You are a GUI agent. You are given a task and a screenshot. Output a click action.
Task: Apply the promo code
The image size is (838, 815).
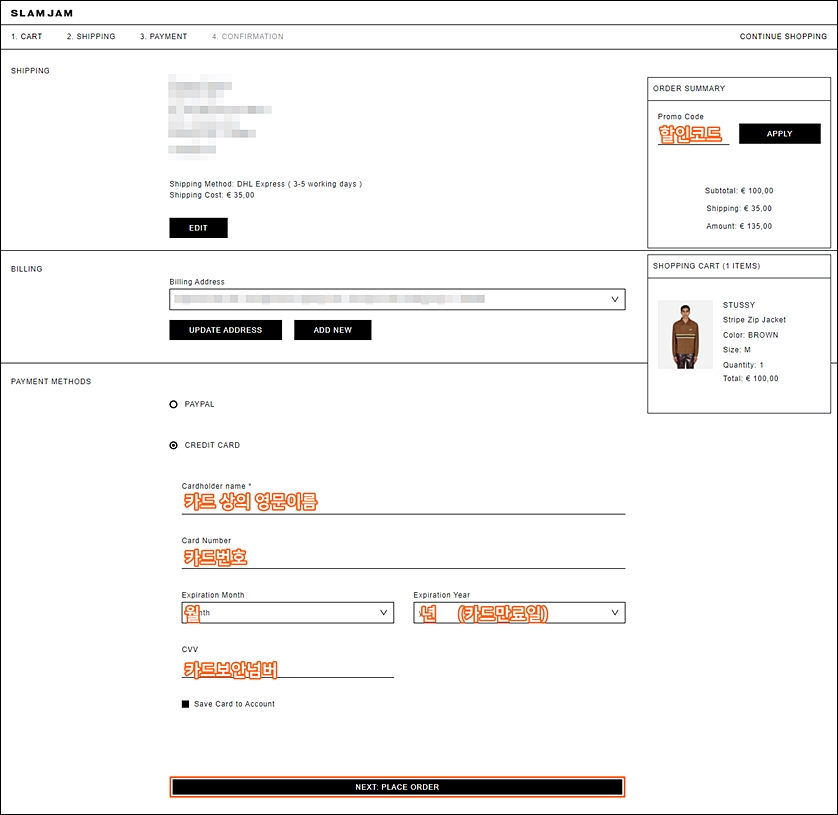click(780, 134)
